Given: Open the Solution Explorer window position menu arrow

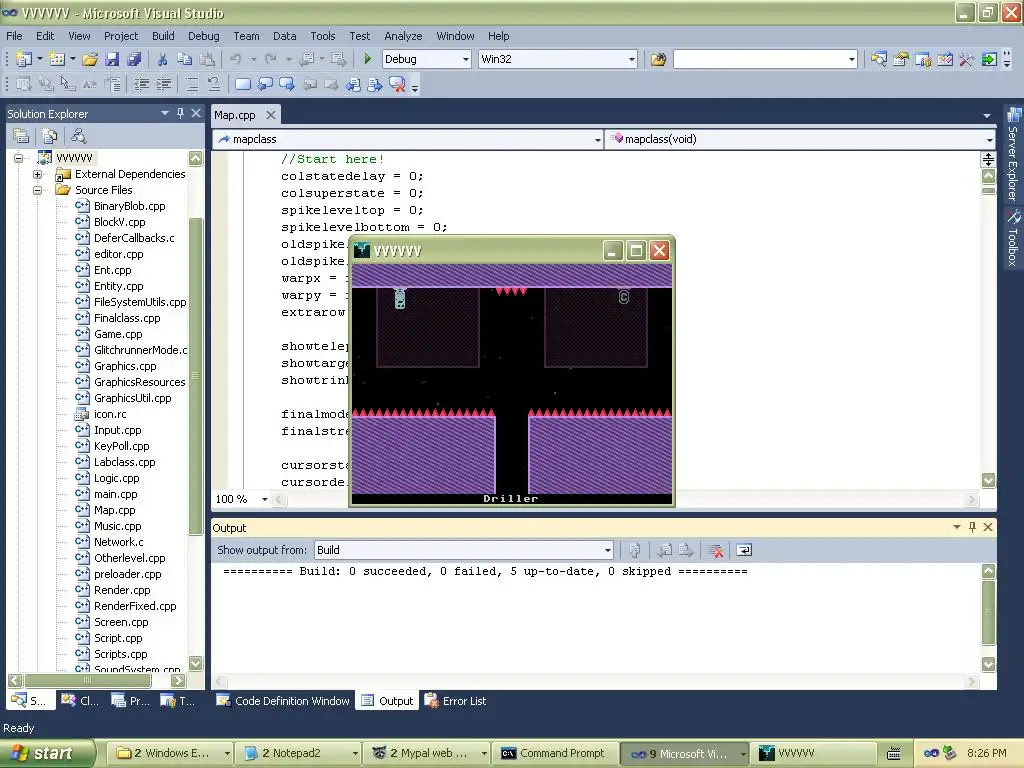Looking at the screenshot, I should pyautogui.click(x=165, y=113).
